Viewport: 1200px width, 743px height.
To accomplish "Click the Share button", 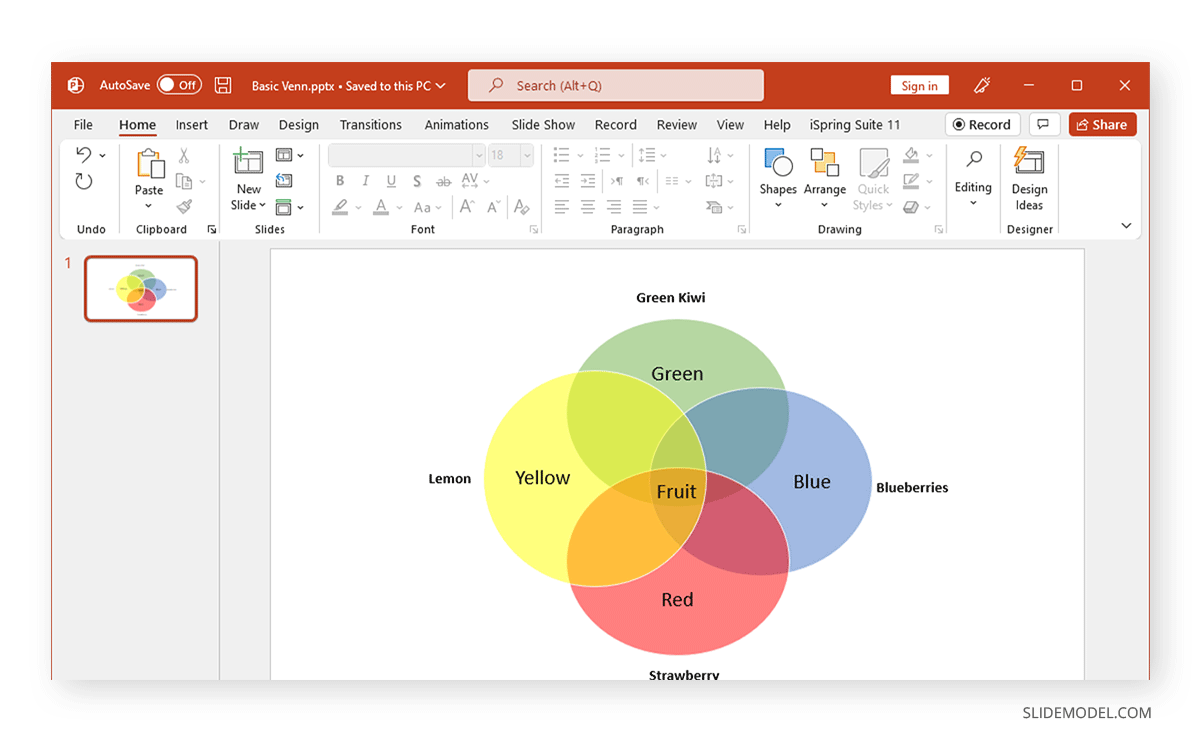I will [1103, 124].
